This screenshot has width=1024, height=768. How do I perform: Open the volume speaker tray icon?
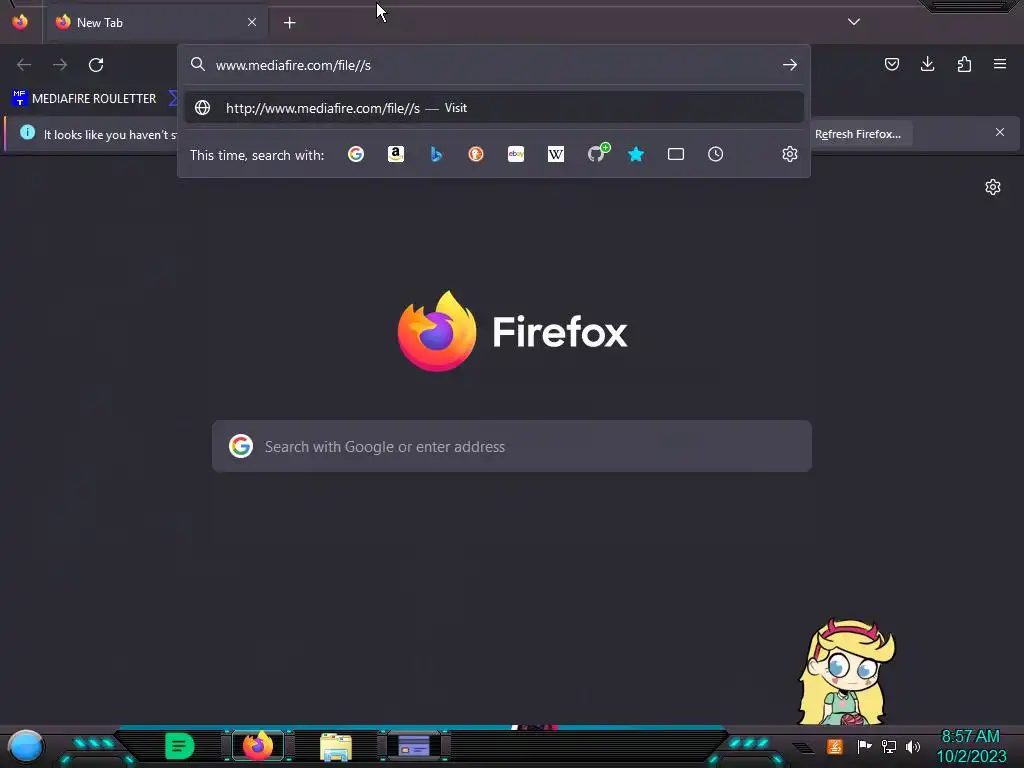[x=913, y=746]
